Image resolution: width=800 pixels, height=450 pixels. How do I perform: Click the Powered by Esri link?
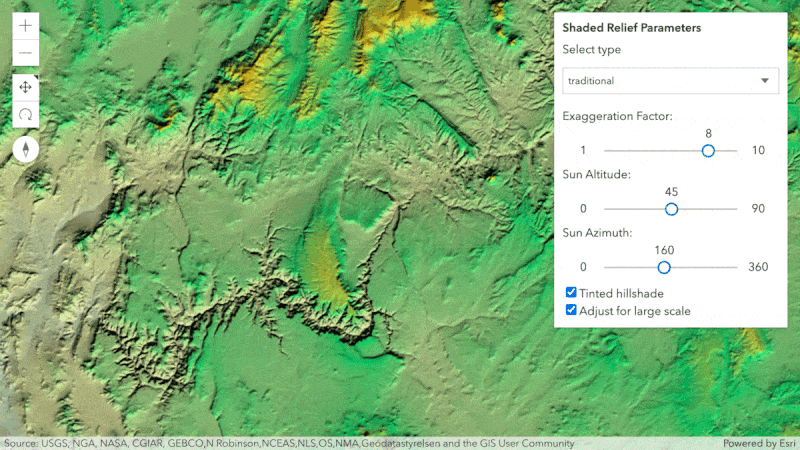click(759, 443)
